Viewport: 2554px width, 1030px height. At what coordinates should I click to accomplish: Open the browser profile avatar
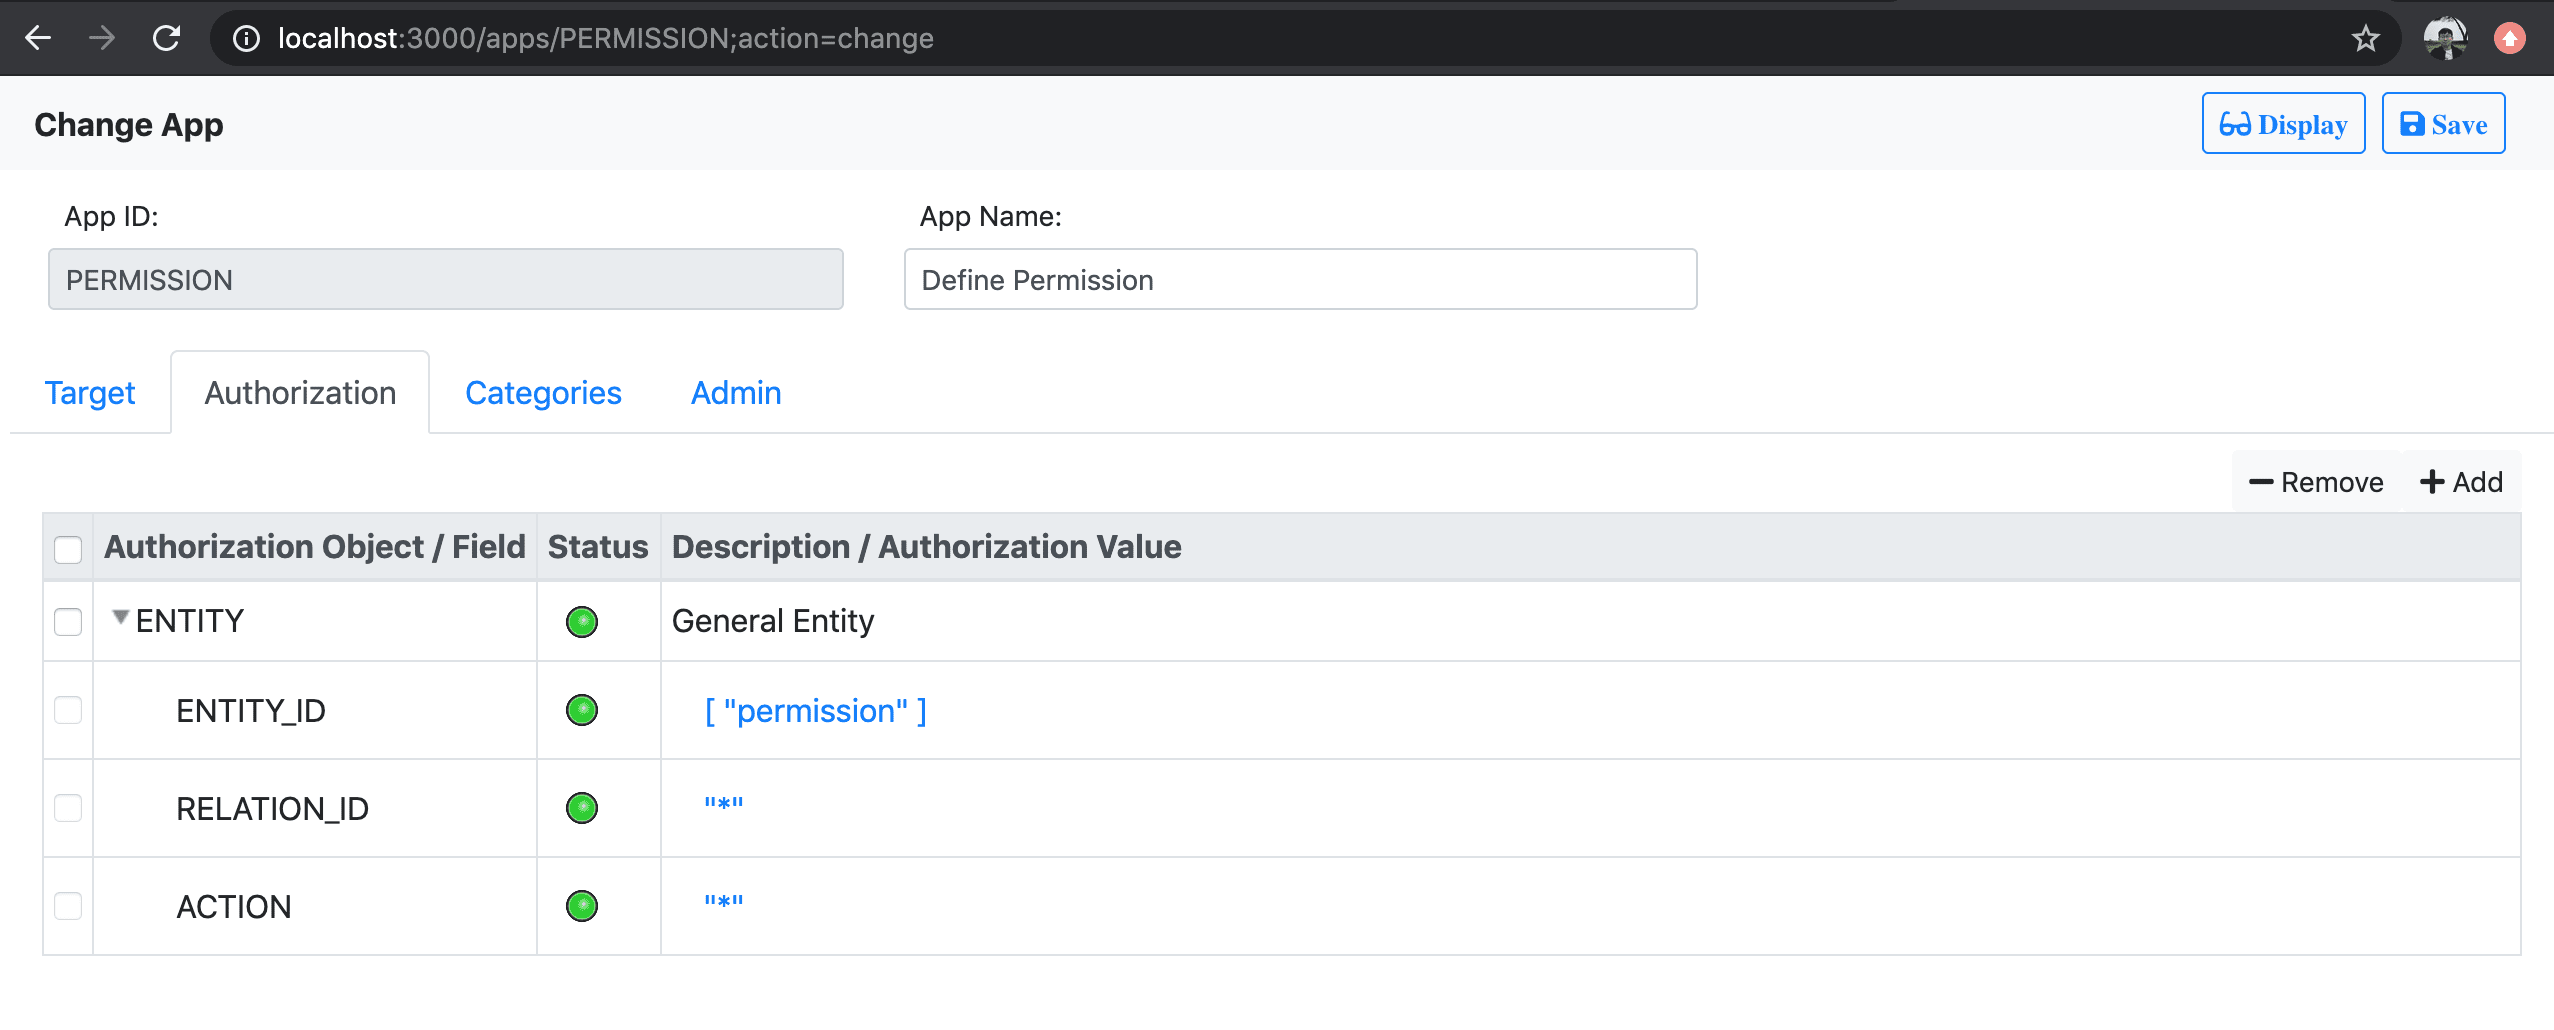point(2445,38)
